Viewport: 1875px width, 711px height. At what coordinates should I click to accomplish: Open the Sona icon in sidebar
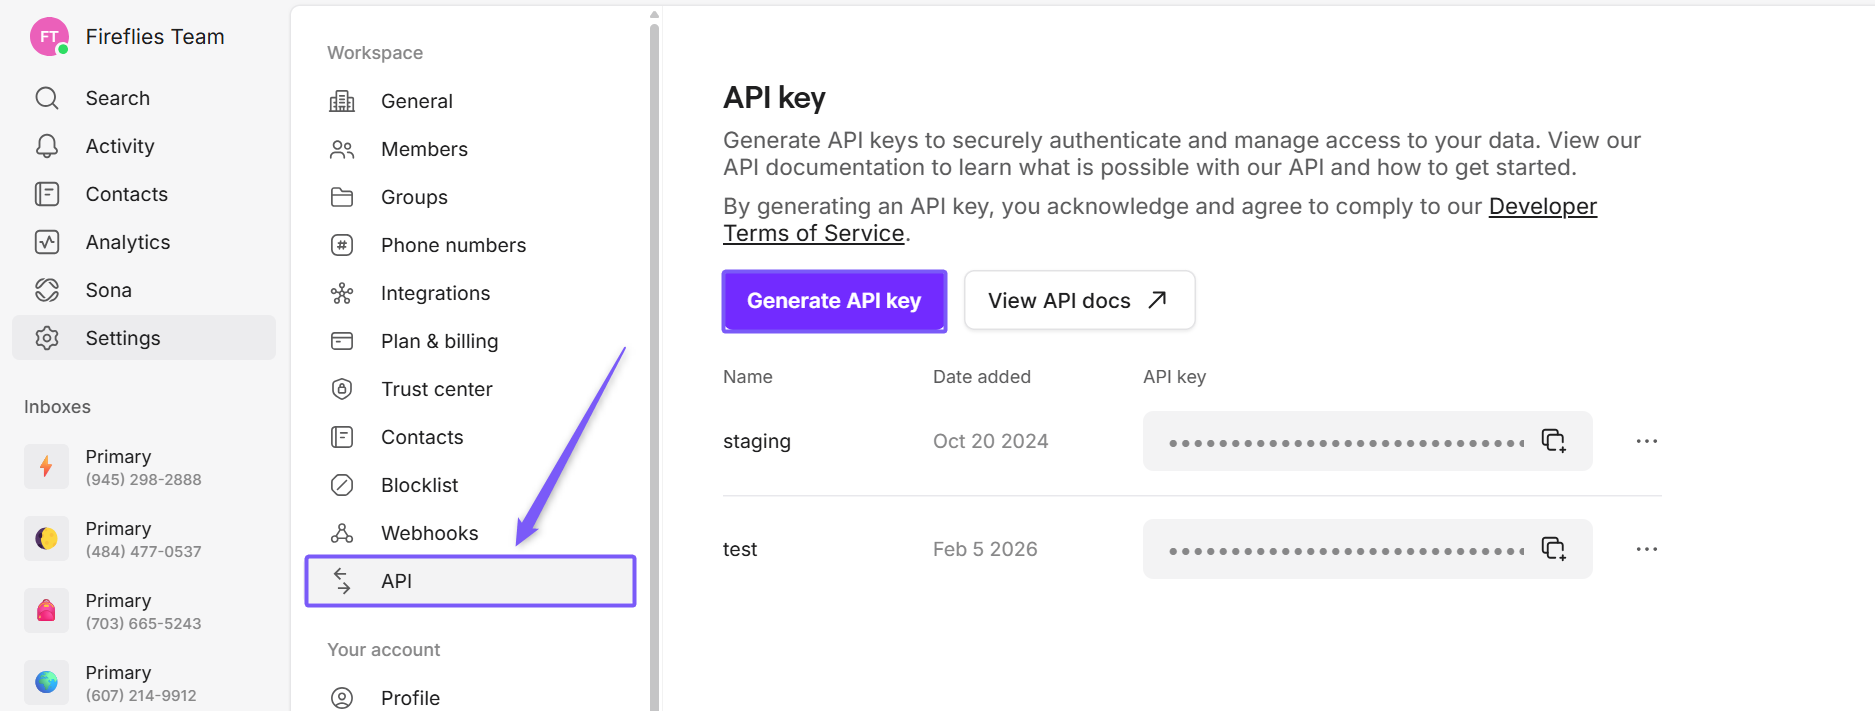click(47, 290)
